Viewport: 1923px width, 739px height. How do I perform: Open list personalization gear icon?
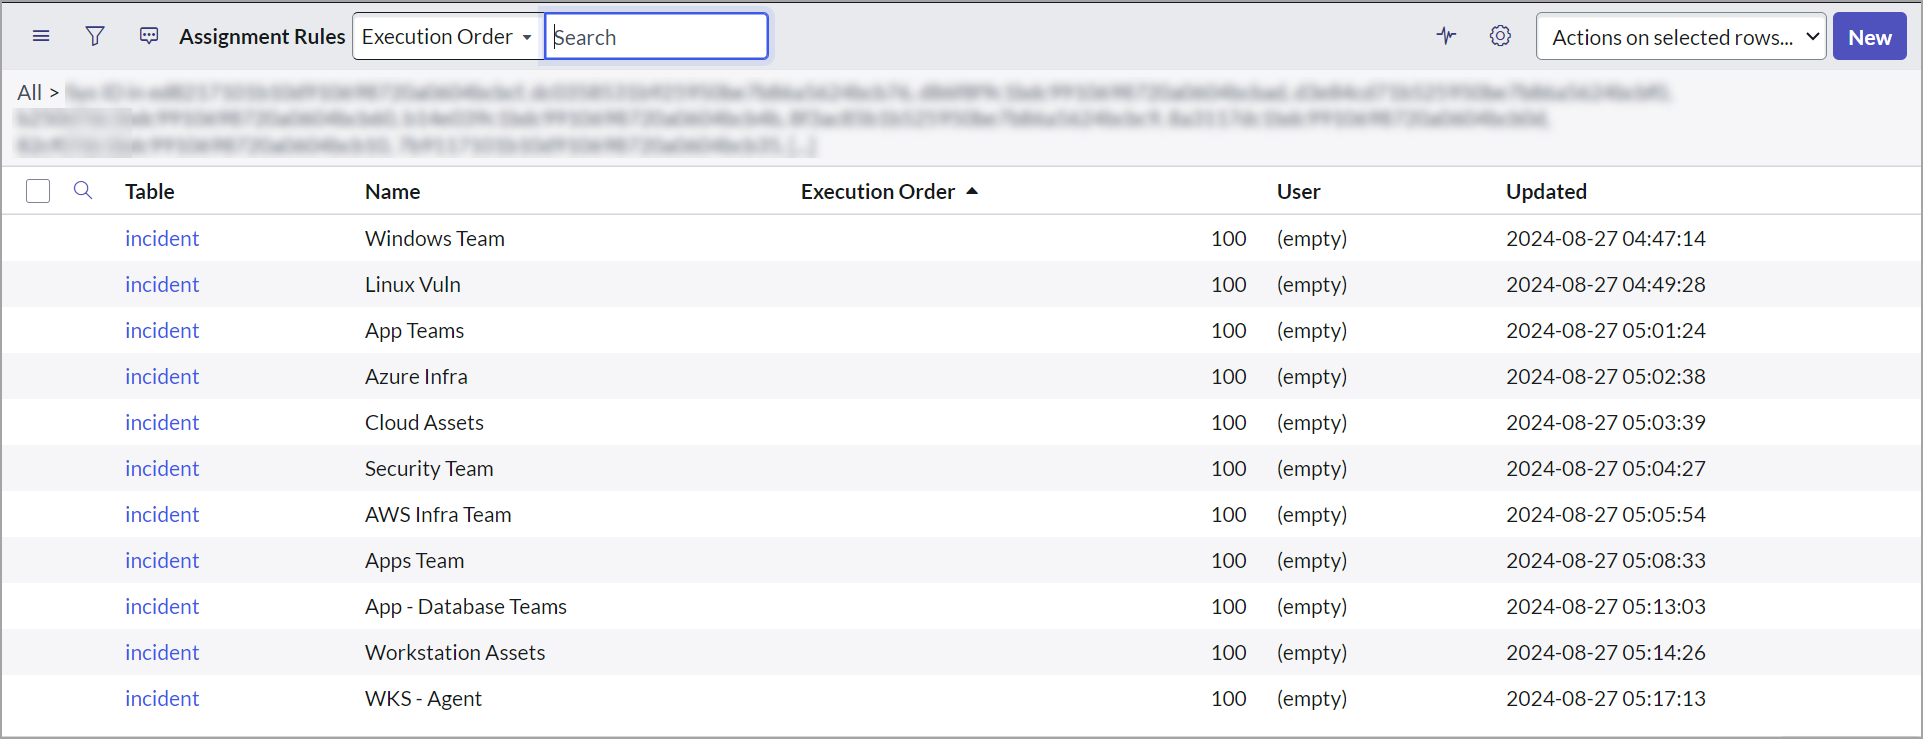pyautogui.click(x=1499, y=36)
